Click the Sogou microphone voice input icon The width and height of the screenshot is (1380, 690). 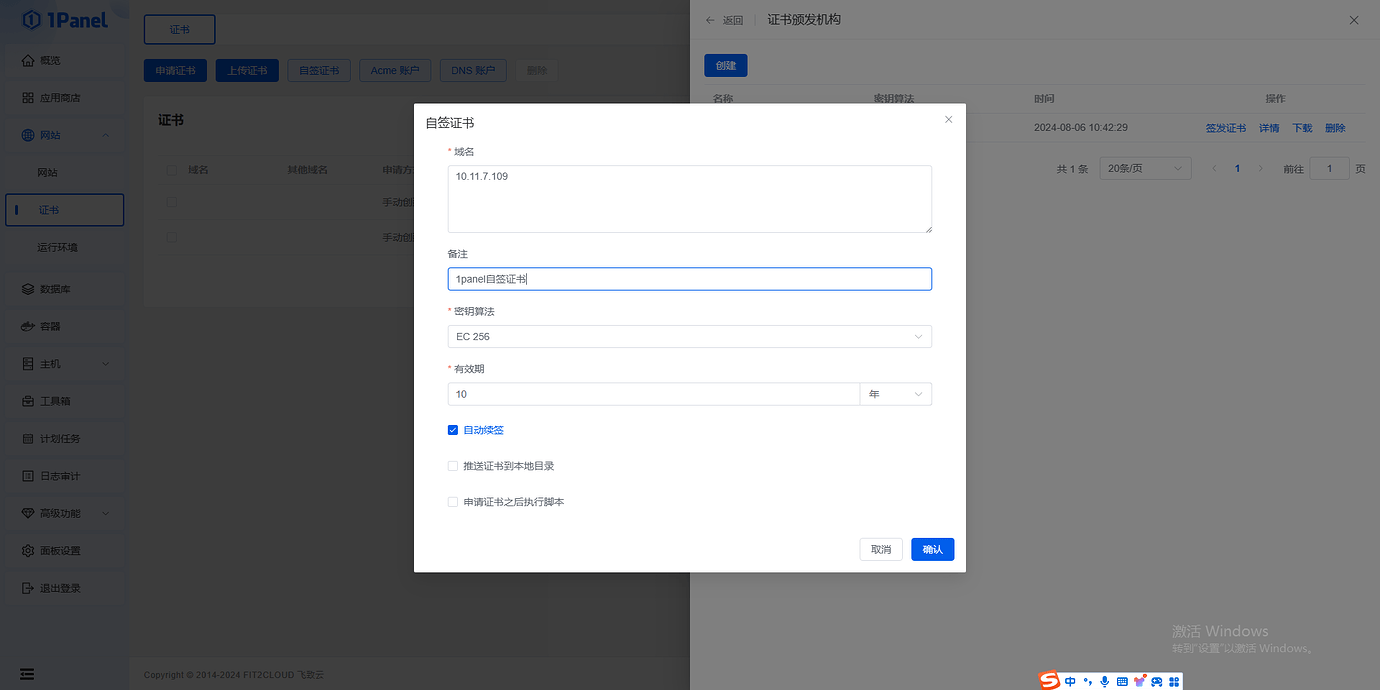(x=1104, y=681)
